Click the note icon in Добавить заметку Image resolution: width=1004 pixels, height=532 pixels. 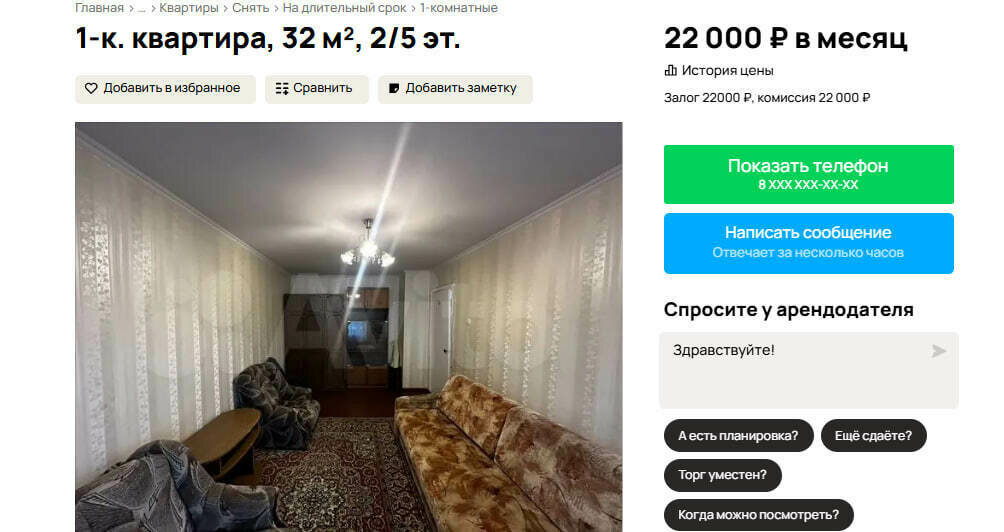(394, 88)
